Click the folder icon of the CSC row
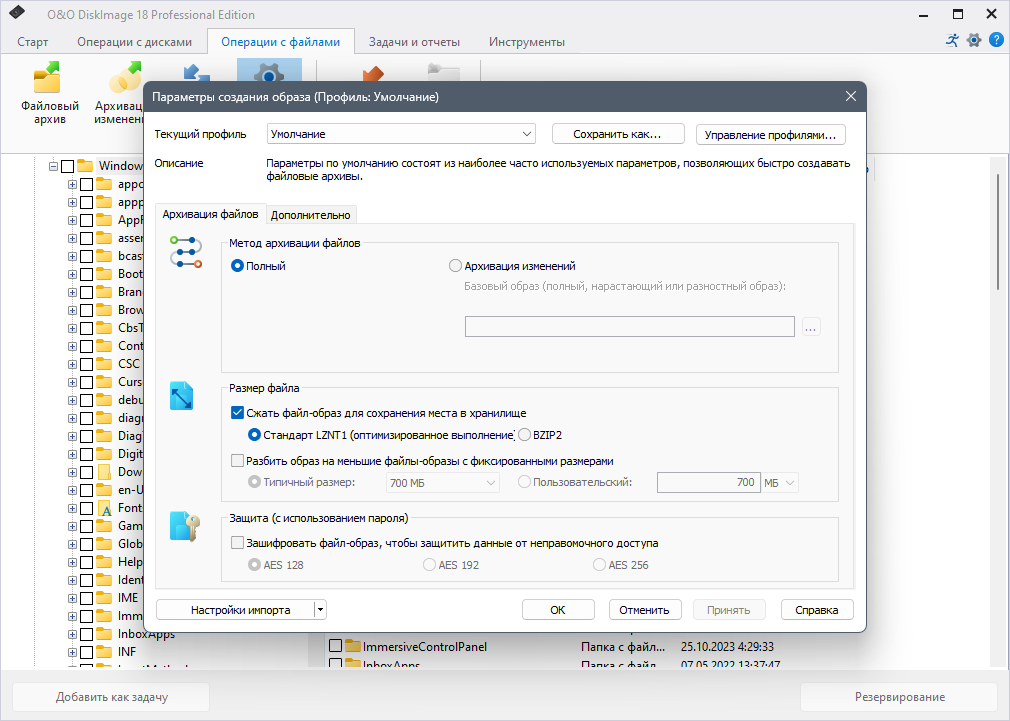Screen dimensions: 1010x721 tap(104, 364)
